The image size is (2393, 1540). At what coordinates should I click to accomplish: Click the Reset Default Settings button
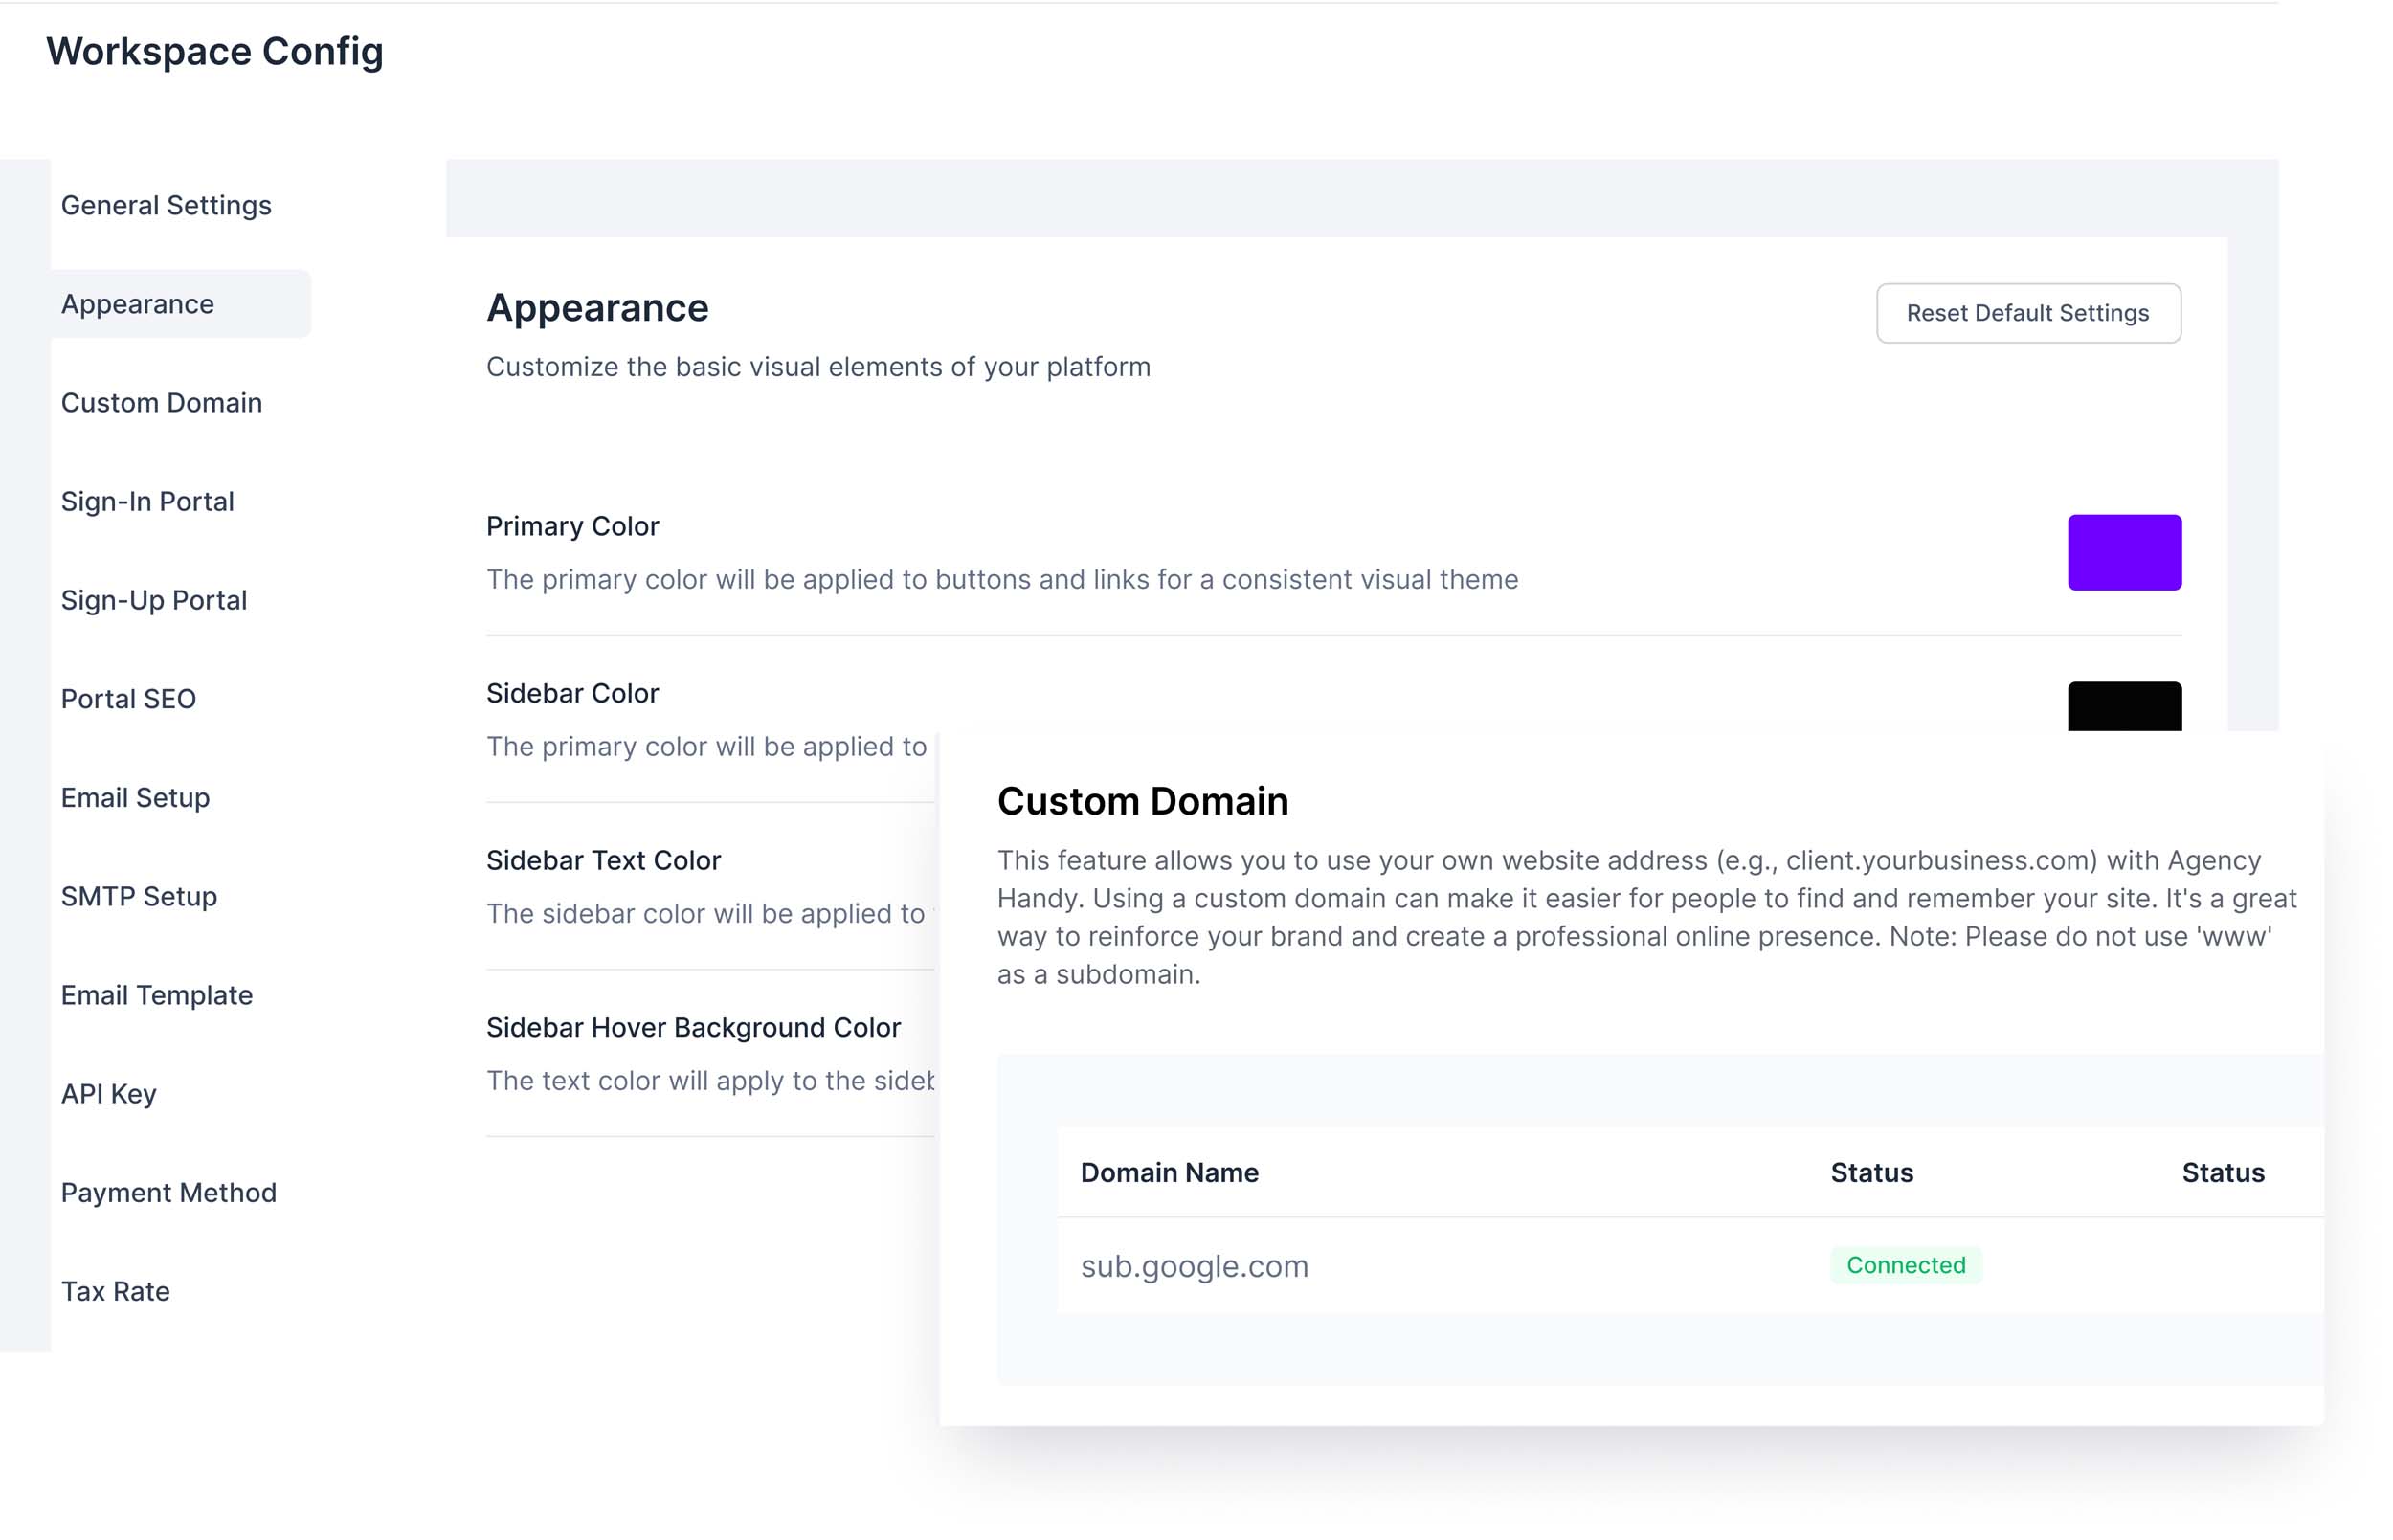[x=2027, y=313]
